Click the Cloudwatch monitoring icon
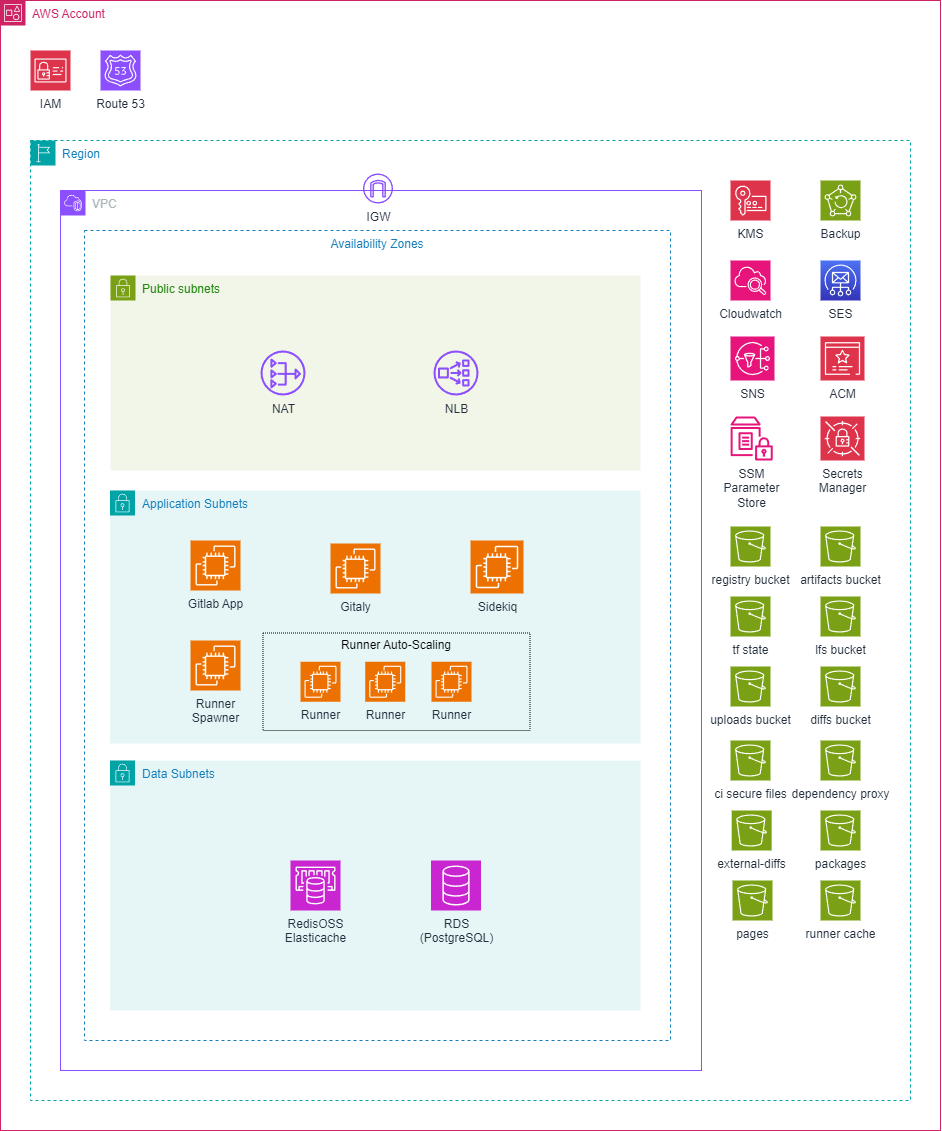This screenshot has height=1131, width=942. point(750,281)
